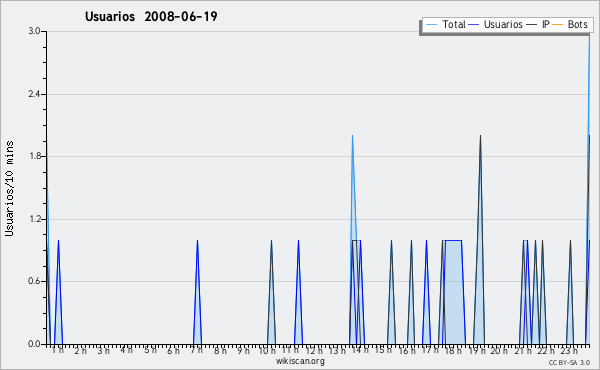Click the 1.8 y-axis value

click(34, 156)
